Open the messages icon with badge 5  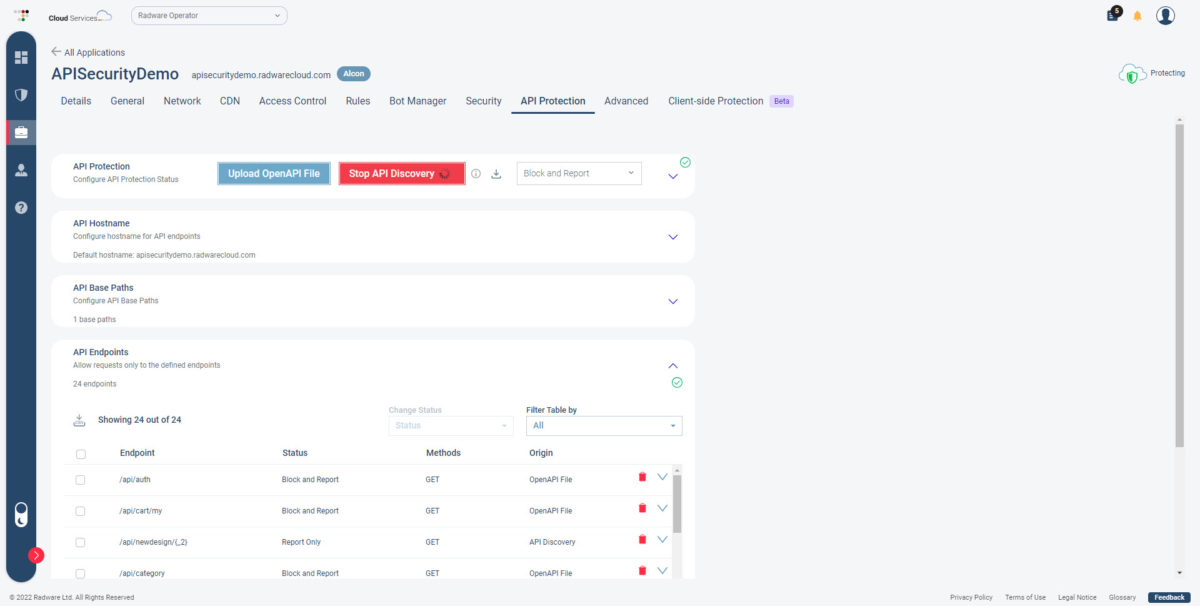click(1112, 15)
